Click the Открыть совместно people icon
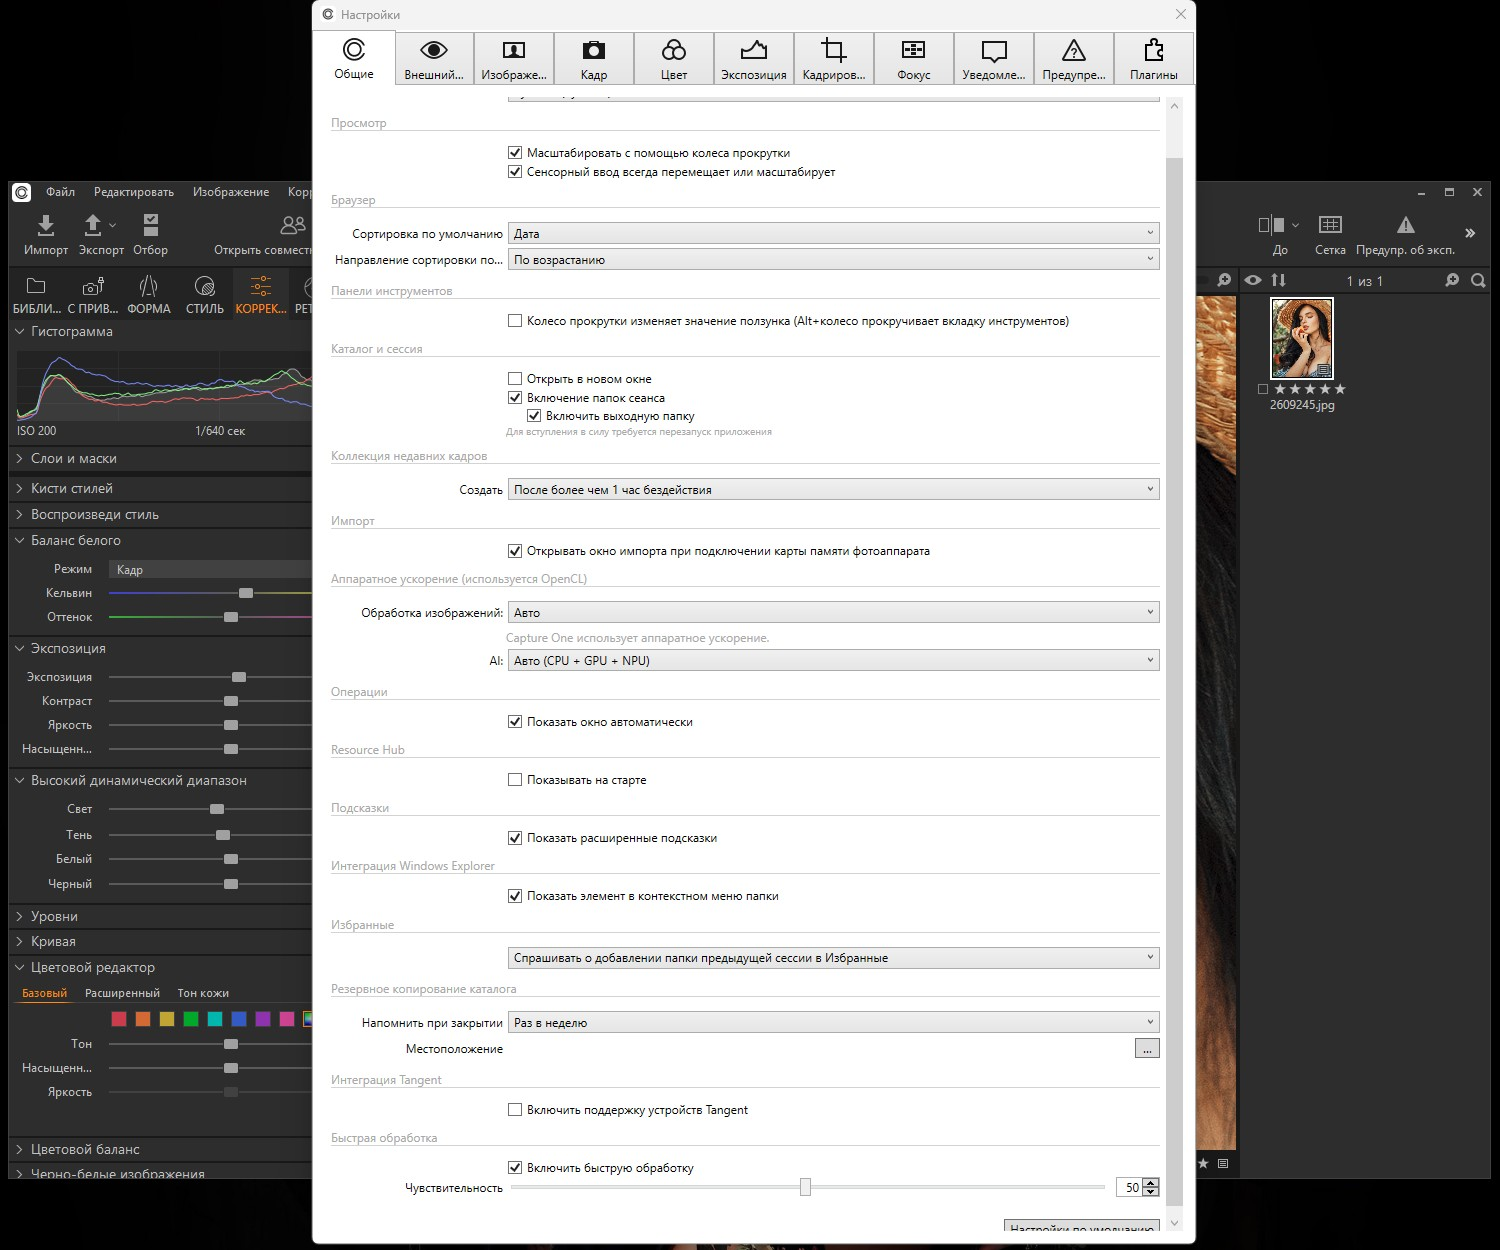The height and width of the screenshot is (1250, 1500). 293,225
